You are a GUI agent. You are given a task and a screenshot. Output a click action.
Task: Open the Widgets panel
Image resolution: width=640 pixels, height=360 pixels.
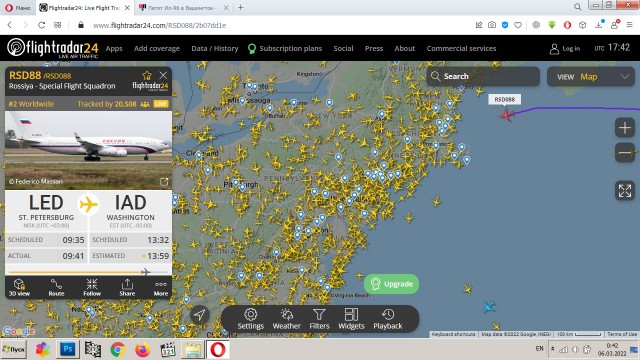tap(351, 319)
